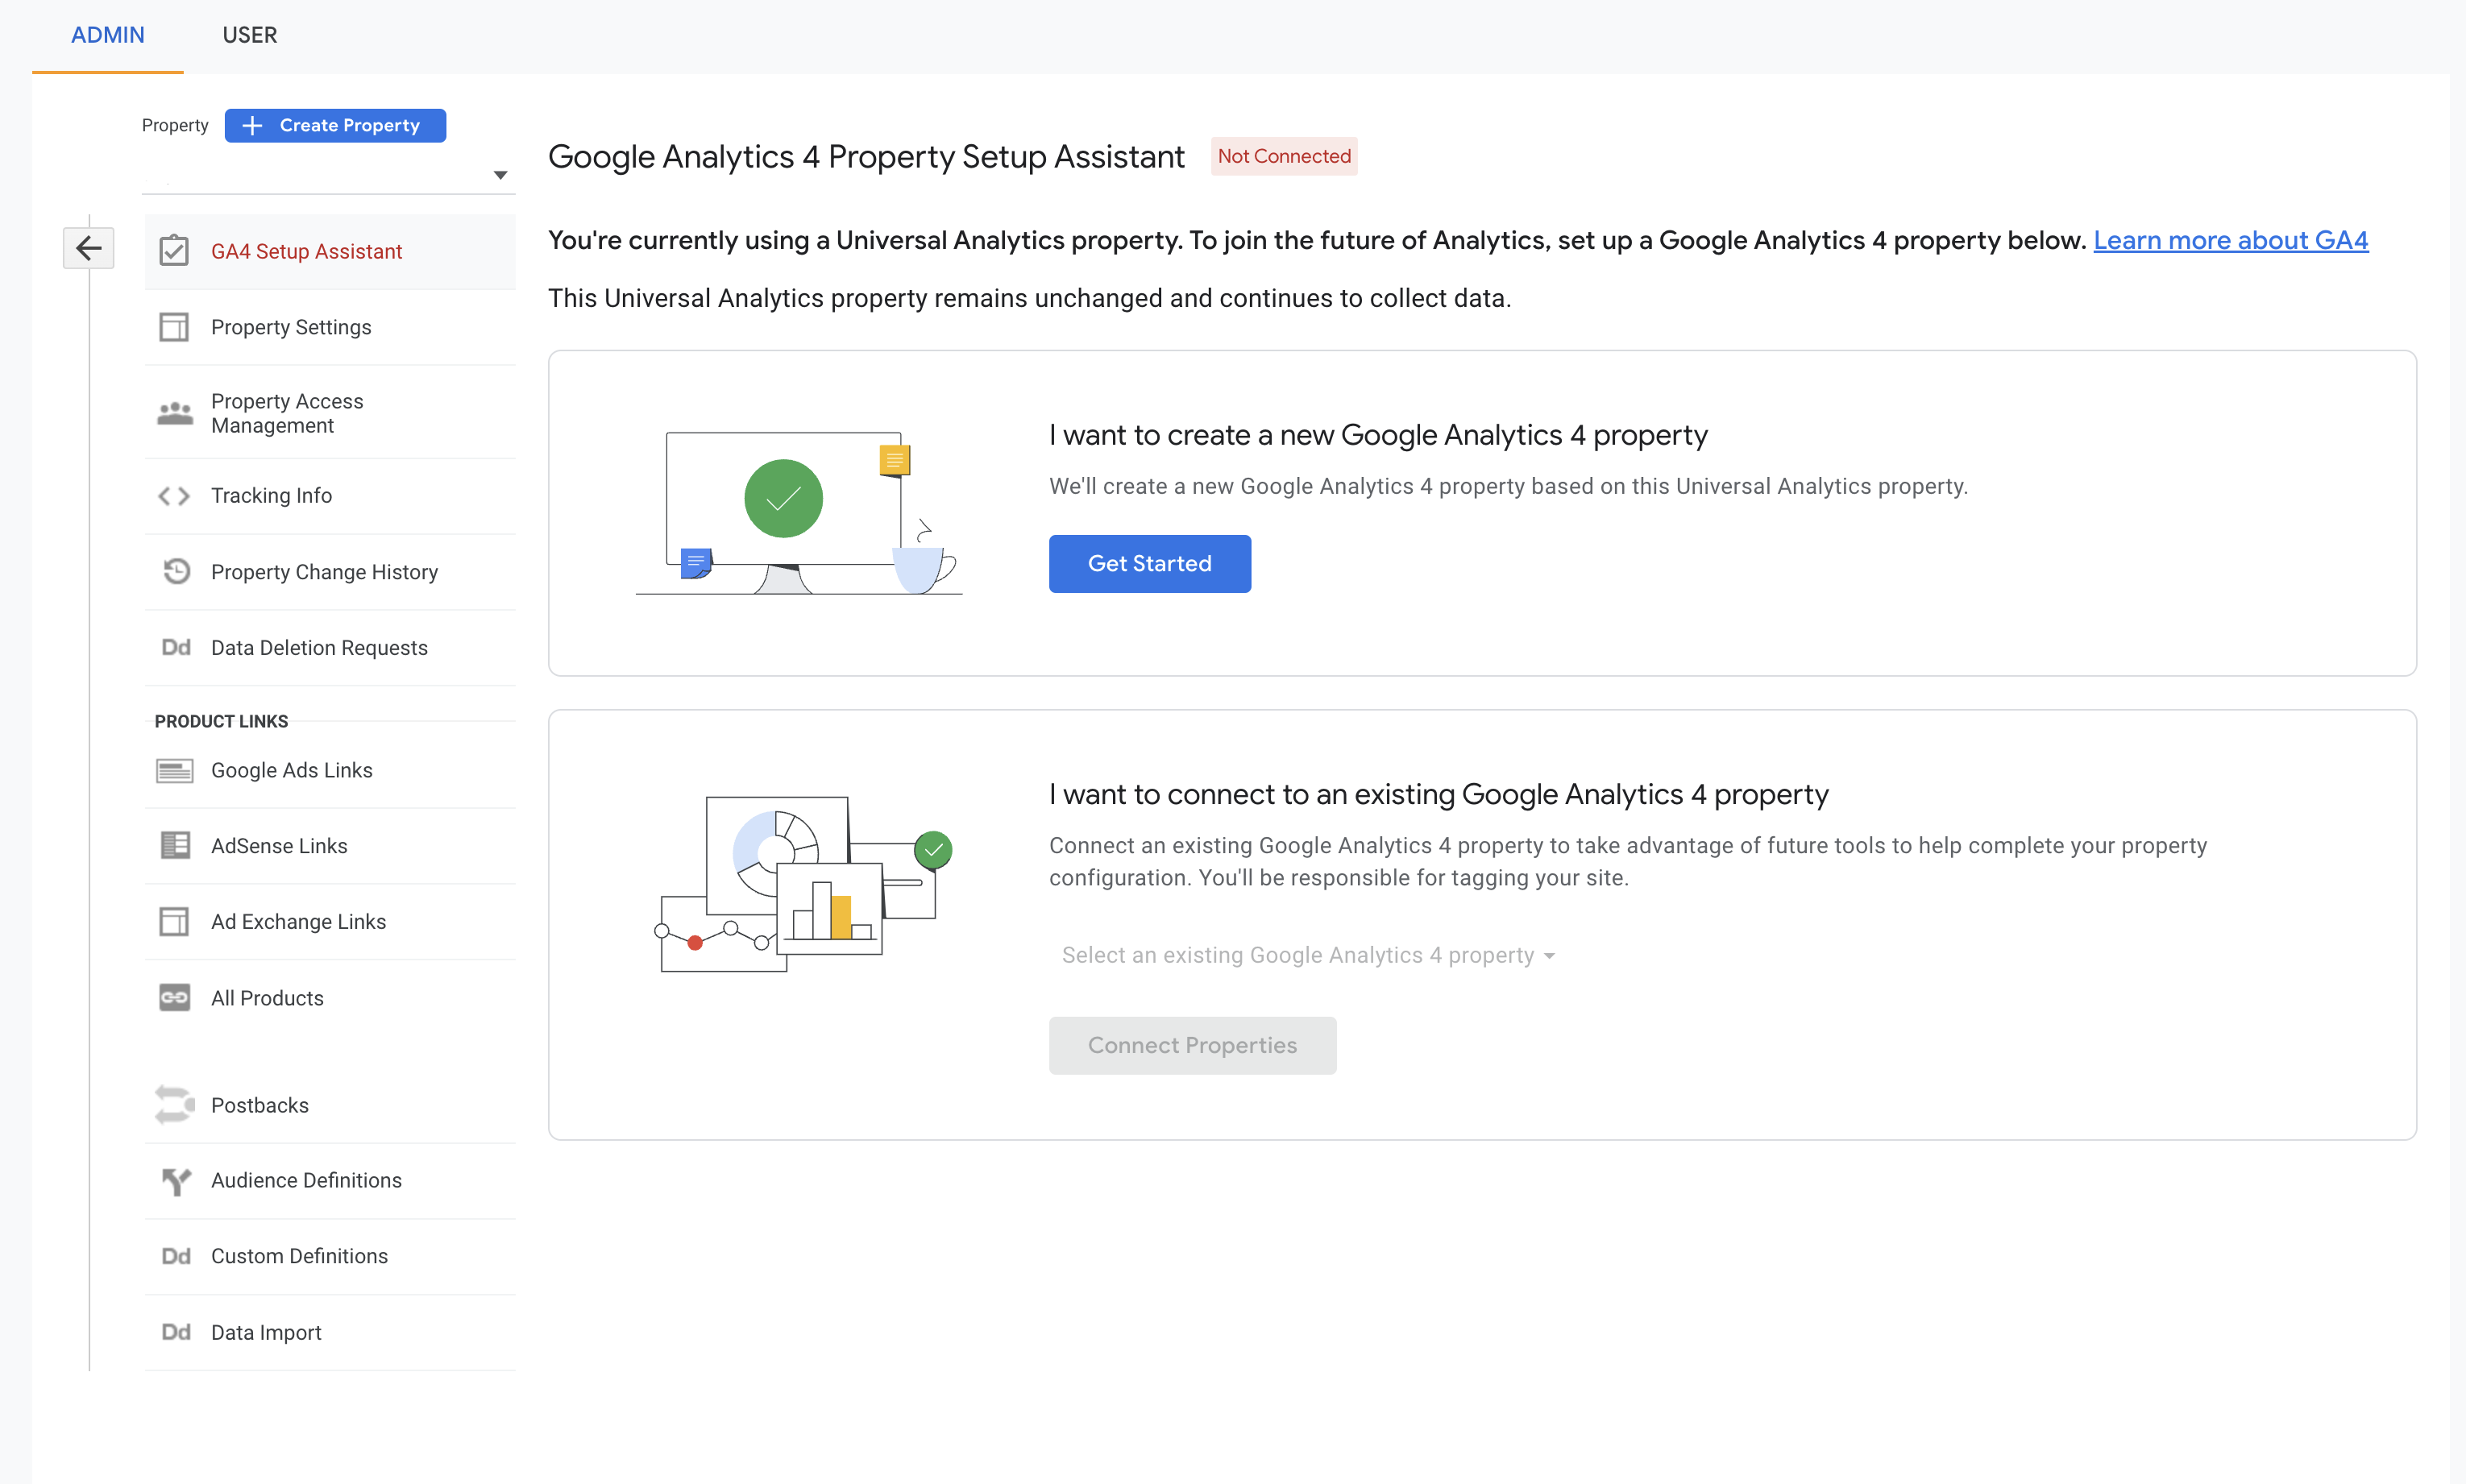Expand the property selector dropdown arrow
This screenshot has height=1484, width=2466.
[x=500, y=175]
